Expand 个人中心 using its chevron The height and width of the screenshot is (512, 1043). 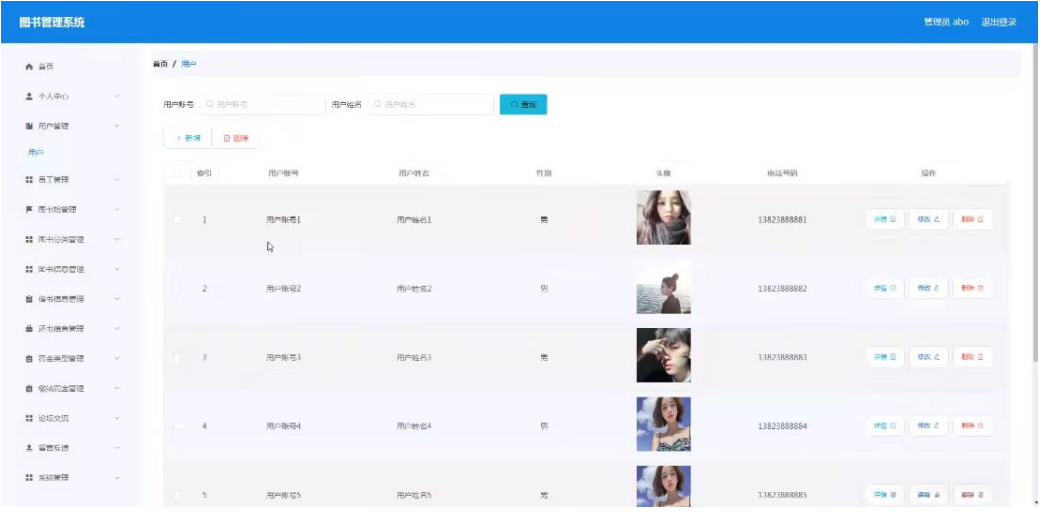coord(117,96)
